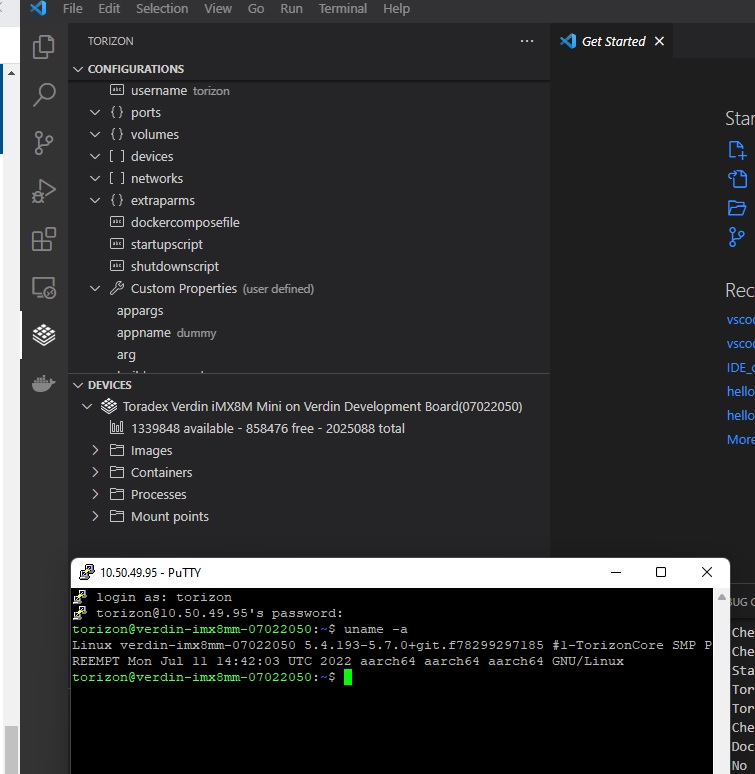This screenshot has height=774, width=755.
Task: Expand the Images folder chevron
Action: (95, 450)
